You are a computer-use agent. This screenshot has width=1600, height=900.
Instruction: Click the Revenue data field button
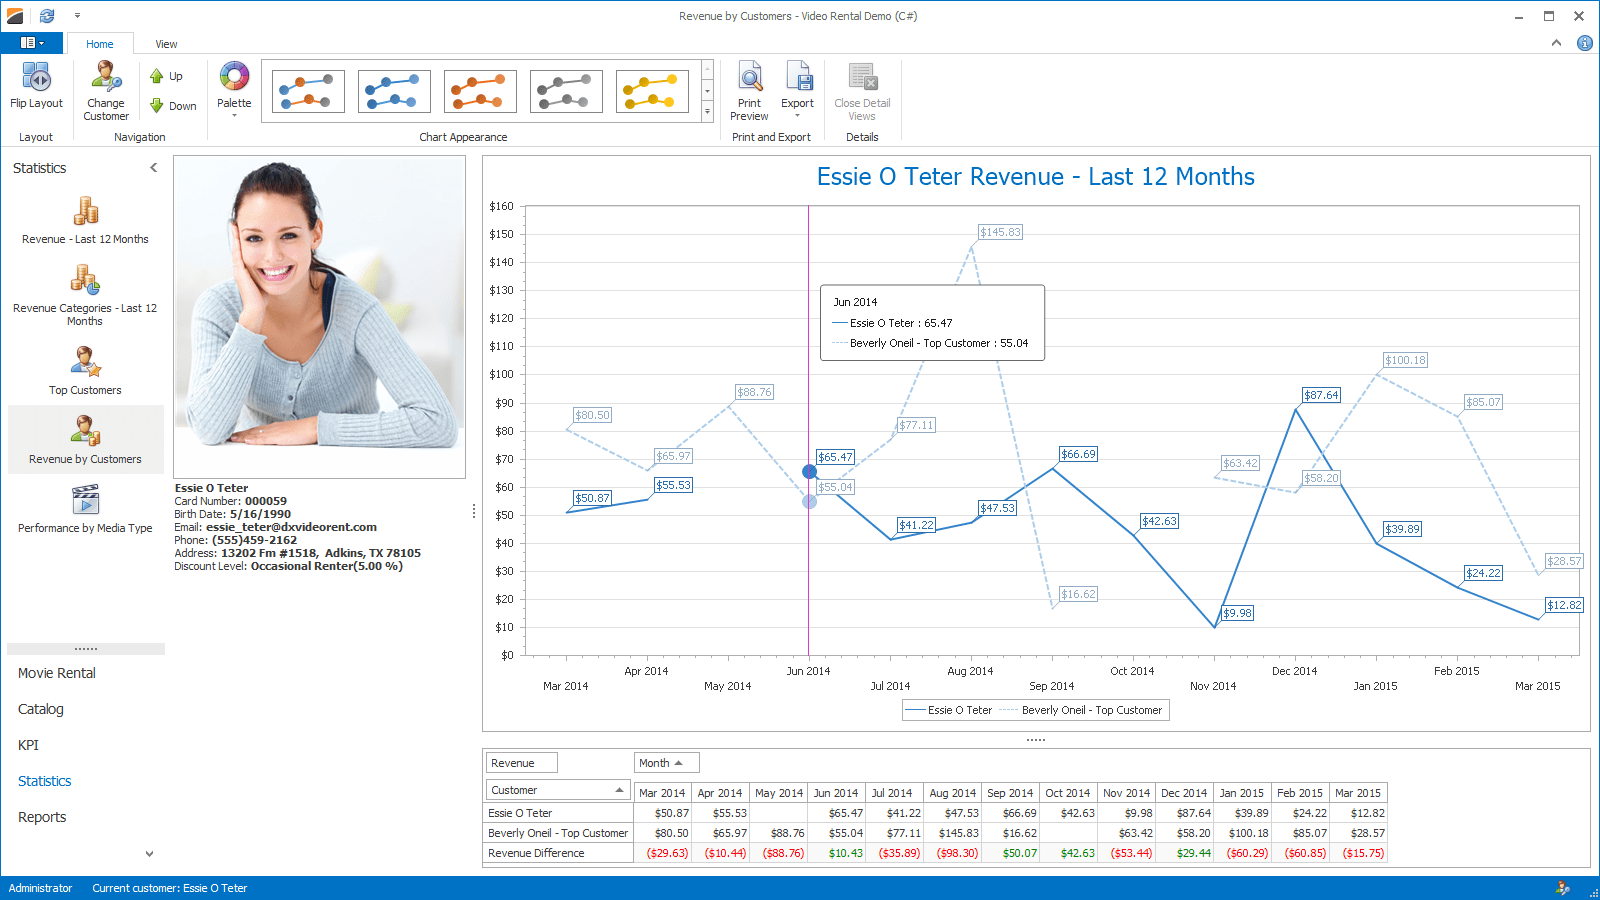521,763
